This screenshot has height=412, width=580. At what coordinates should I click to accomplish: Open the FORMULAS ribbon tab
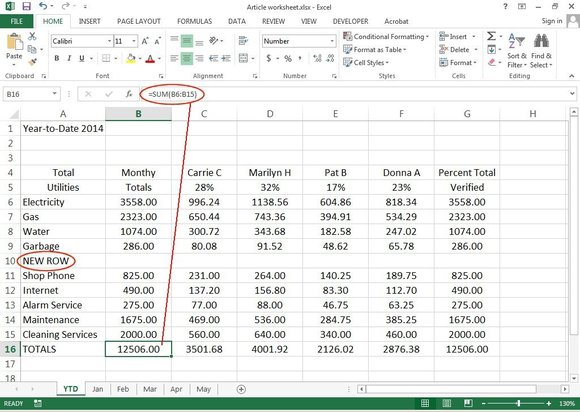[x=195, y=21]
